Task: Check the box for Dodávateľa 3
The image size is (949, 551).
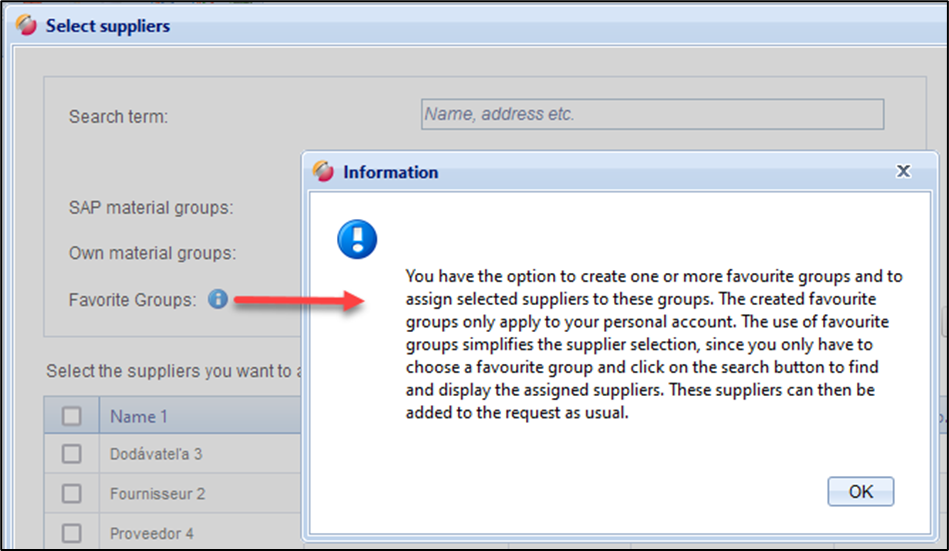Action: pos(72,454)
